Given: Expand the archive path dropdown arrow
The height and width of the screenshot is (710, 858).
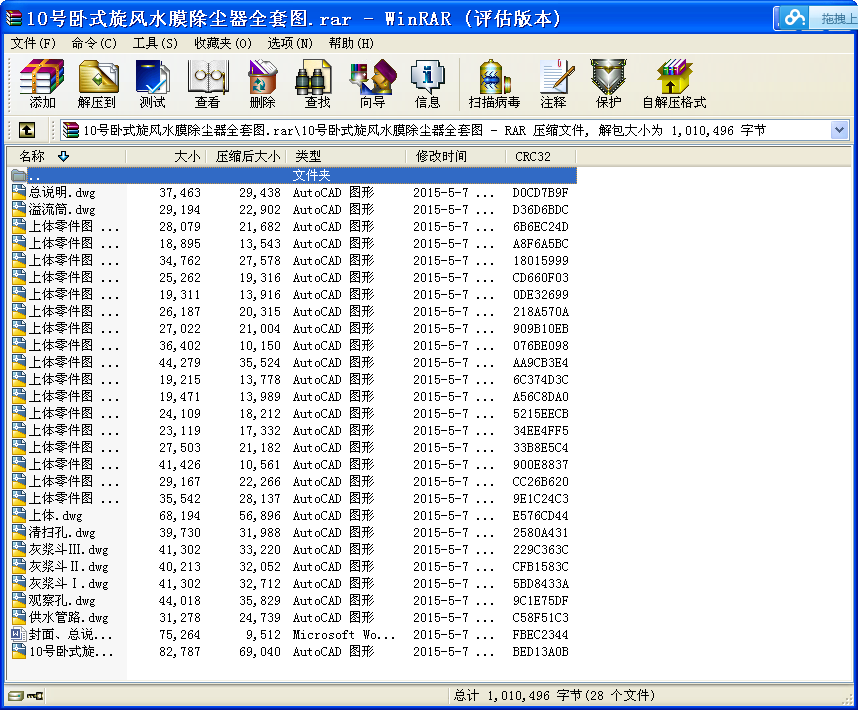Looking at the screenshot, I should tap(839, 130).
